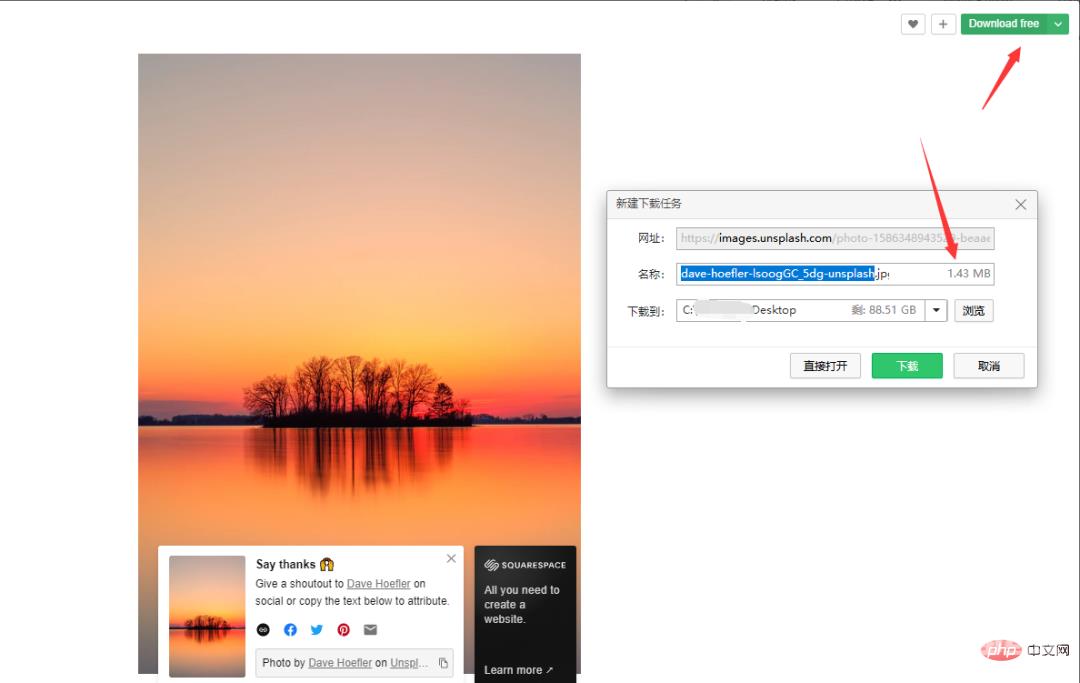The width and height of the screenshot is (1080, 683).
Task: Click the green 下载 download button
Action: (907, 366)
